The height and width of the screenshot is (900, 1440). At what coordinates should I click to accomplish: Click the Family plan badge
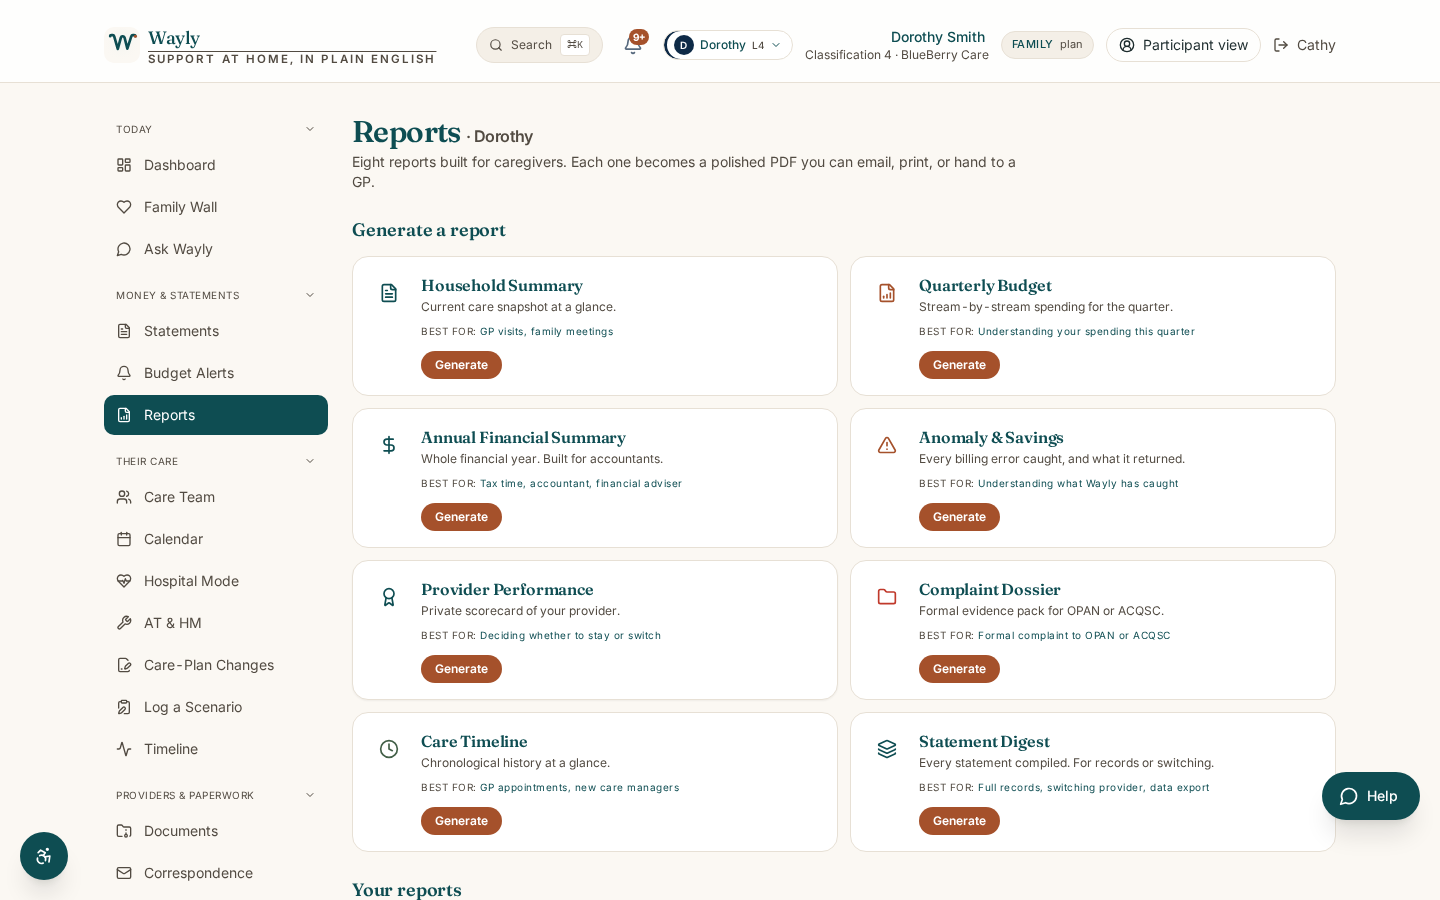point(1047,45)
